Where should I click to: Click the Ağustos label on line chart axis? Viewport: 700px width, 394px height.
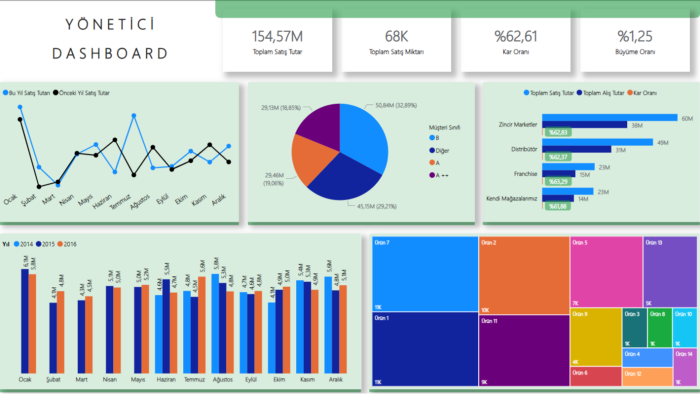pyautogui.click(x=140, y=202)
